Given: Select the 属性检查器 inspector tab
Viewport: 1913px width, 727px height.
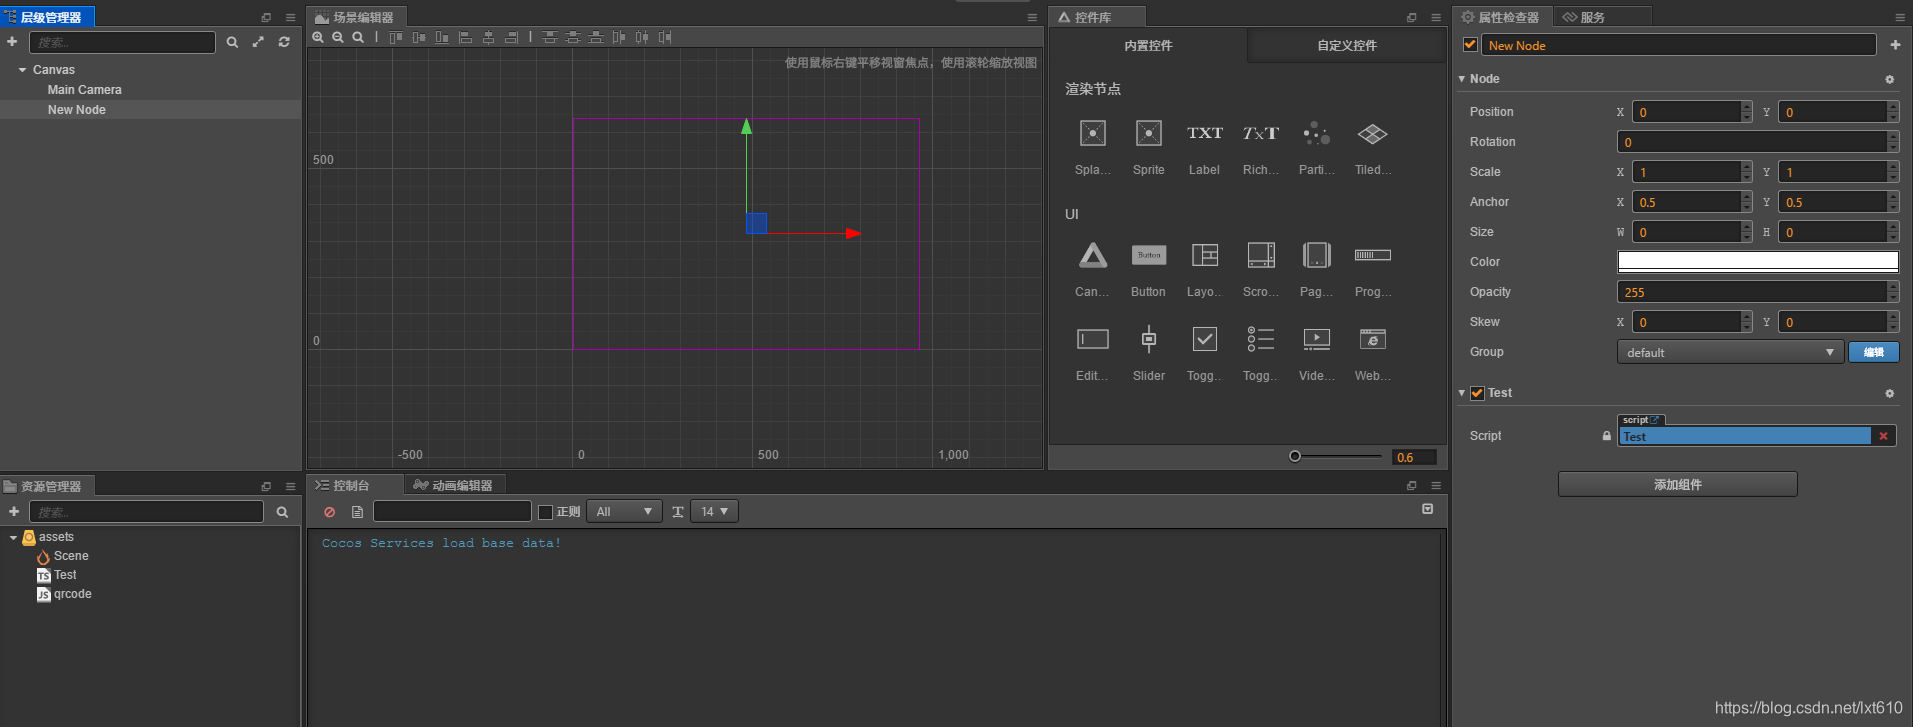Looking at the screenshot, I should 1500,17.
